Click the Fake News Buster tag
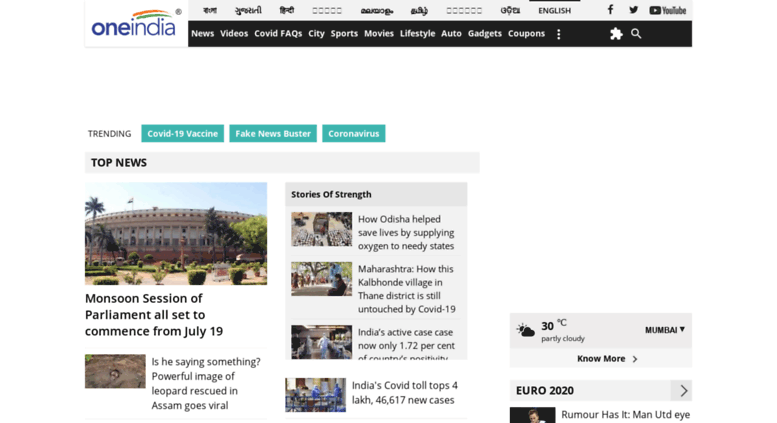777x423 pixels. [x=273, y=133]
